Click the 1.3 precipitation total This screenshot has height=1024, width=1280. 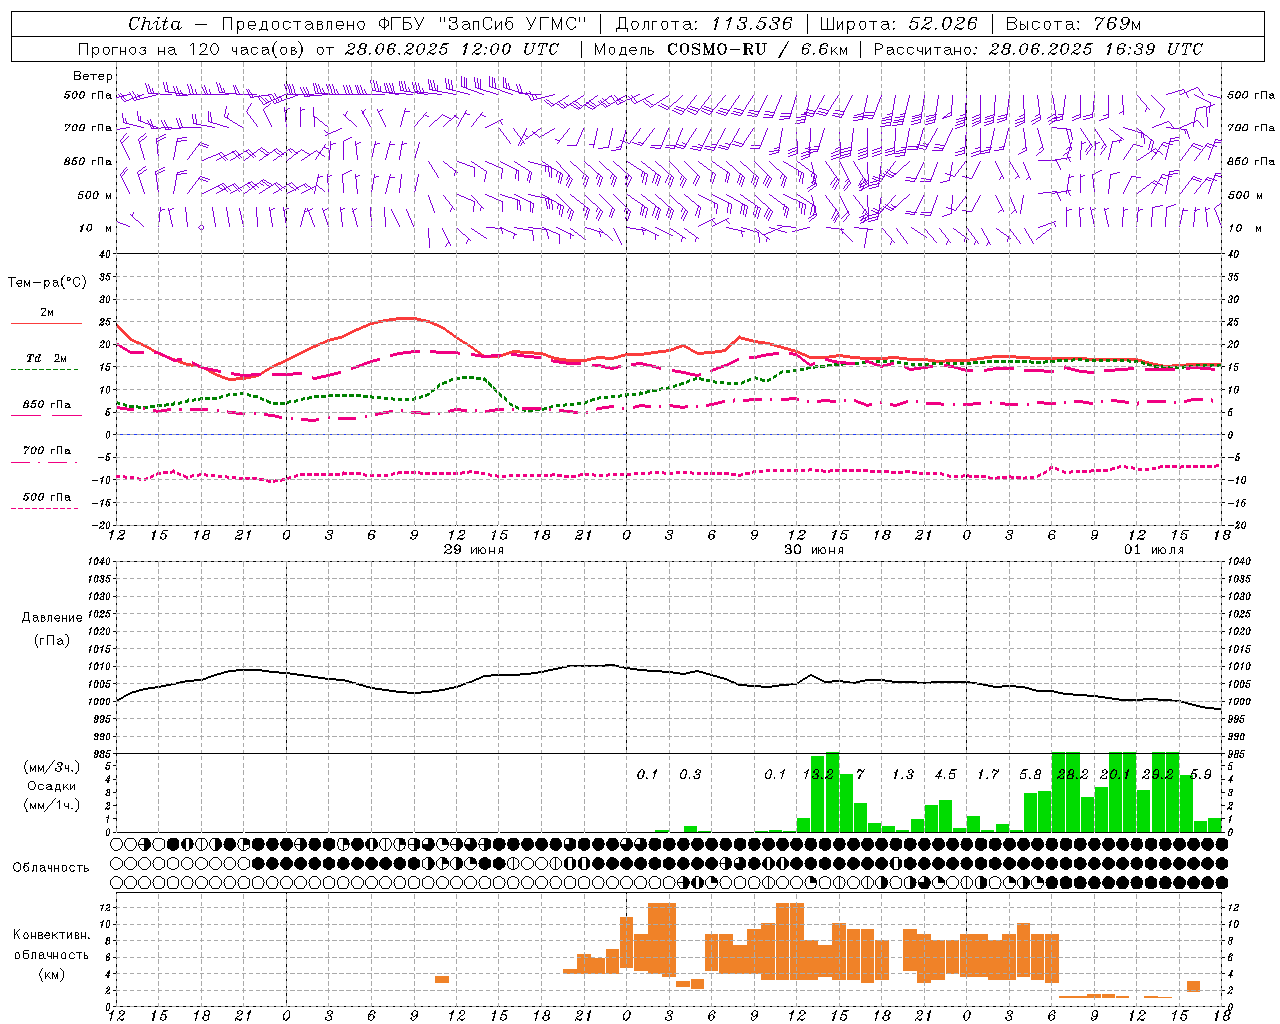(x=903, y=775)
